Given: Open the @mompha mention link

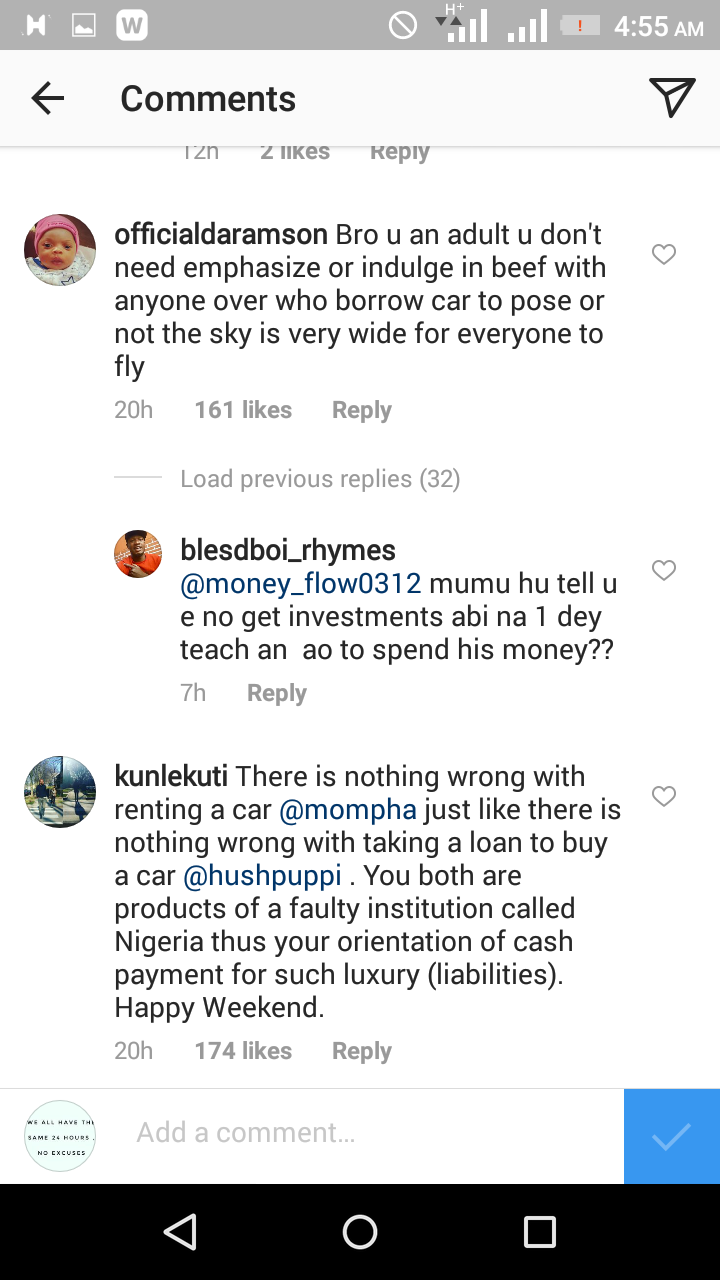Looking at the screenshot, I should point(347,809).
